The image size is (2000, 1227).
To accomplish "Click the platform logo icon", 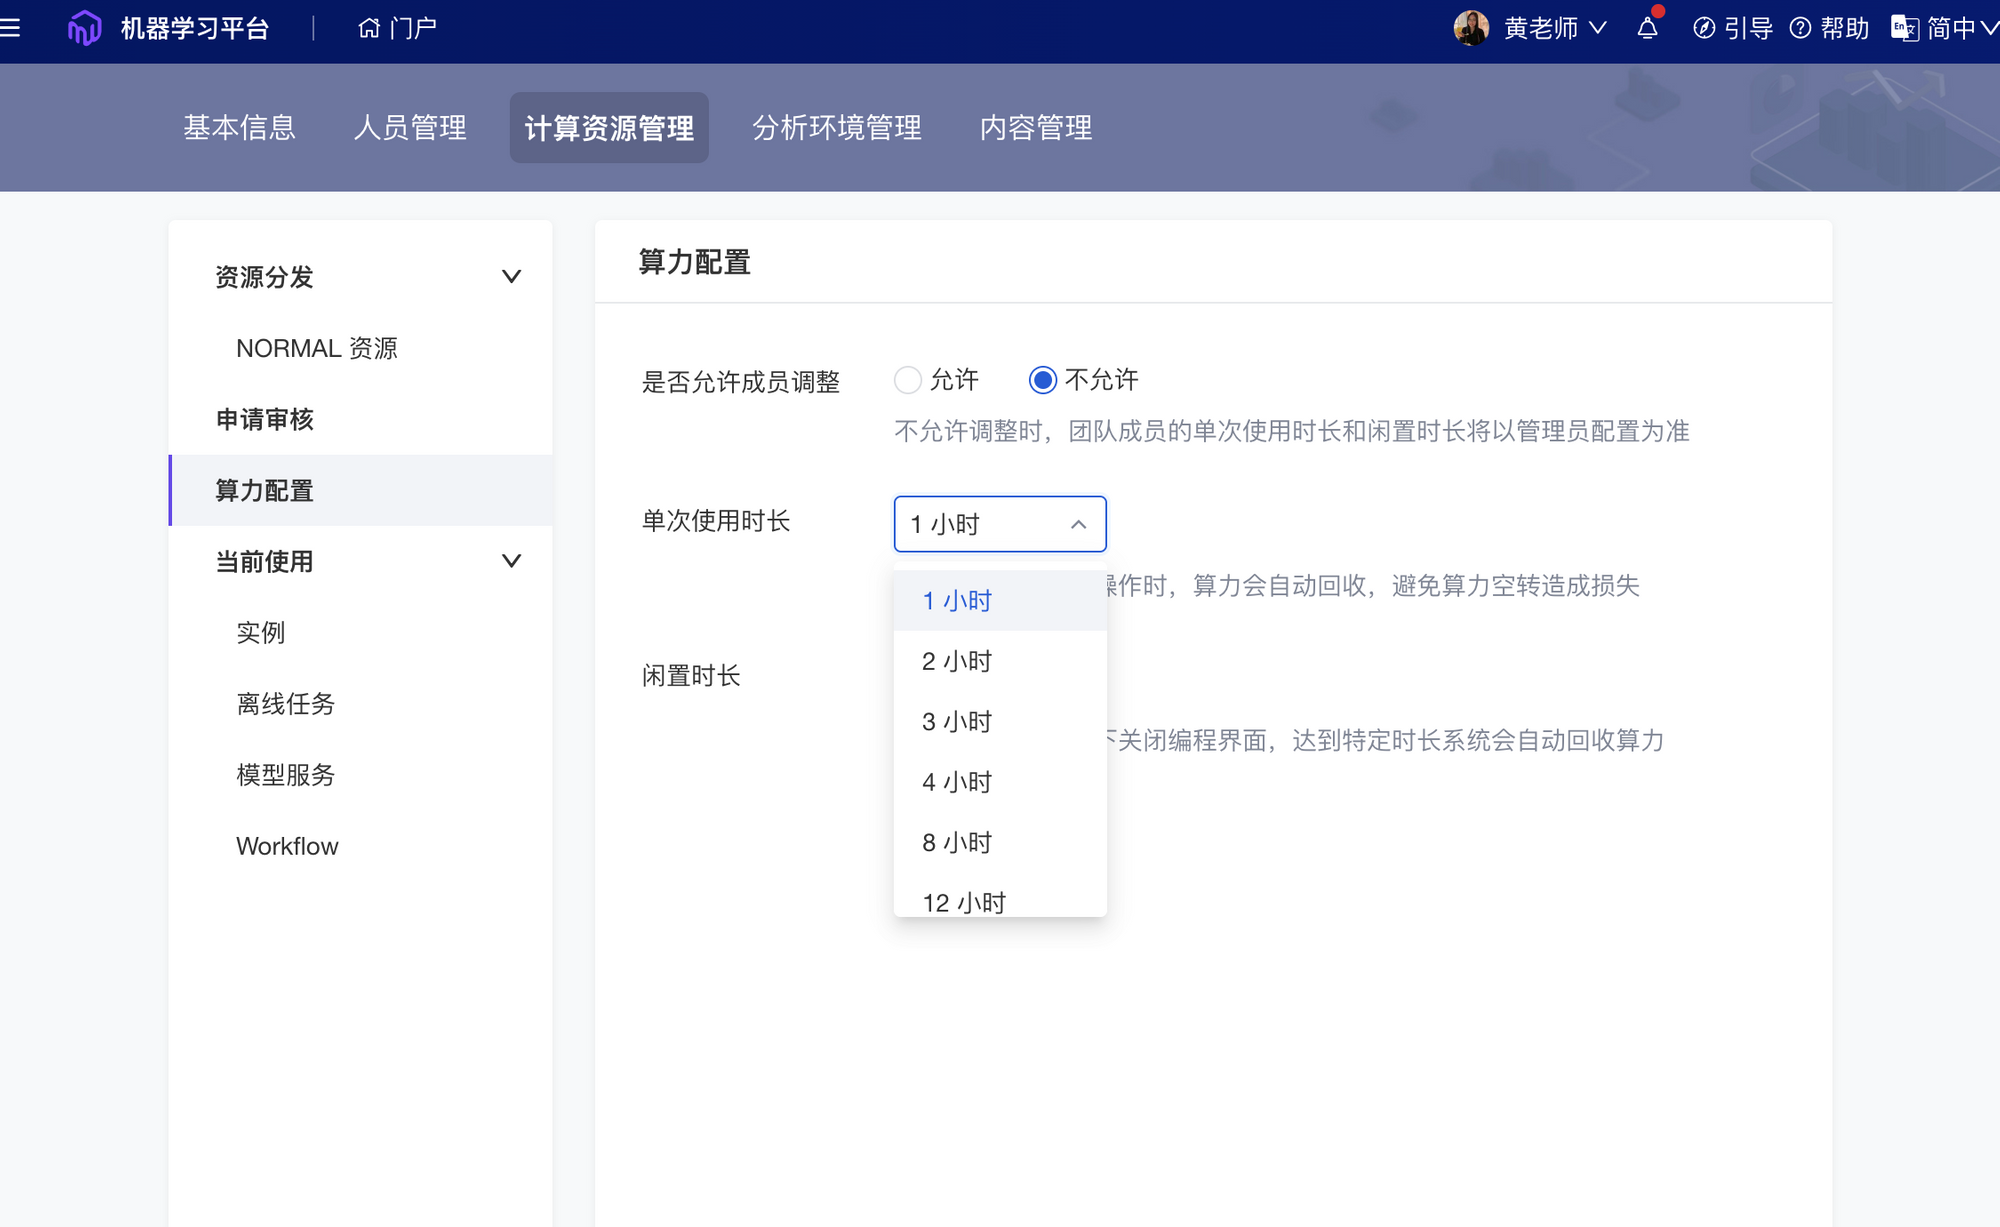I will tap(84, 28).
